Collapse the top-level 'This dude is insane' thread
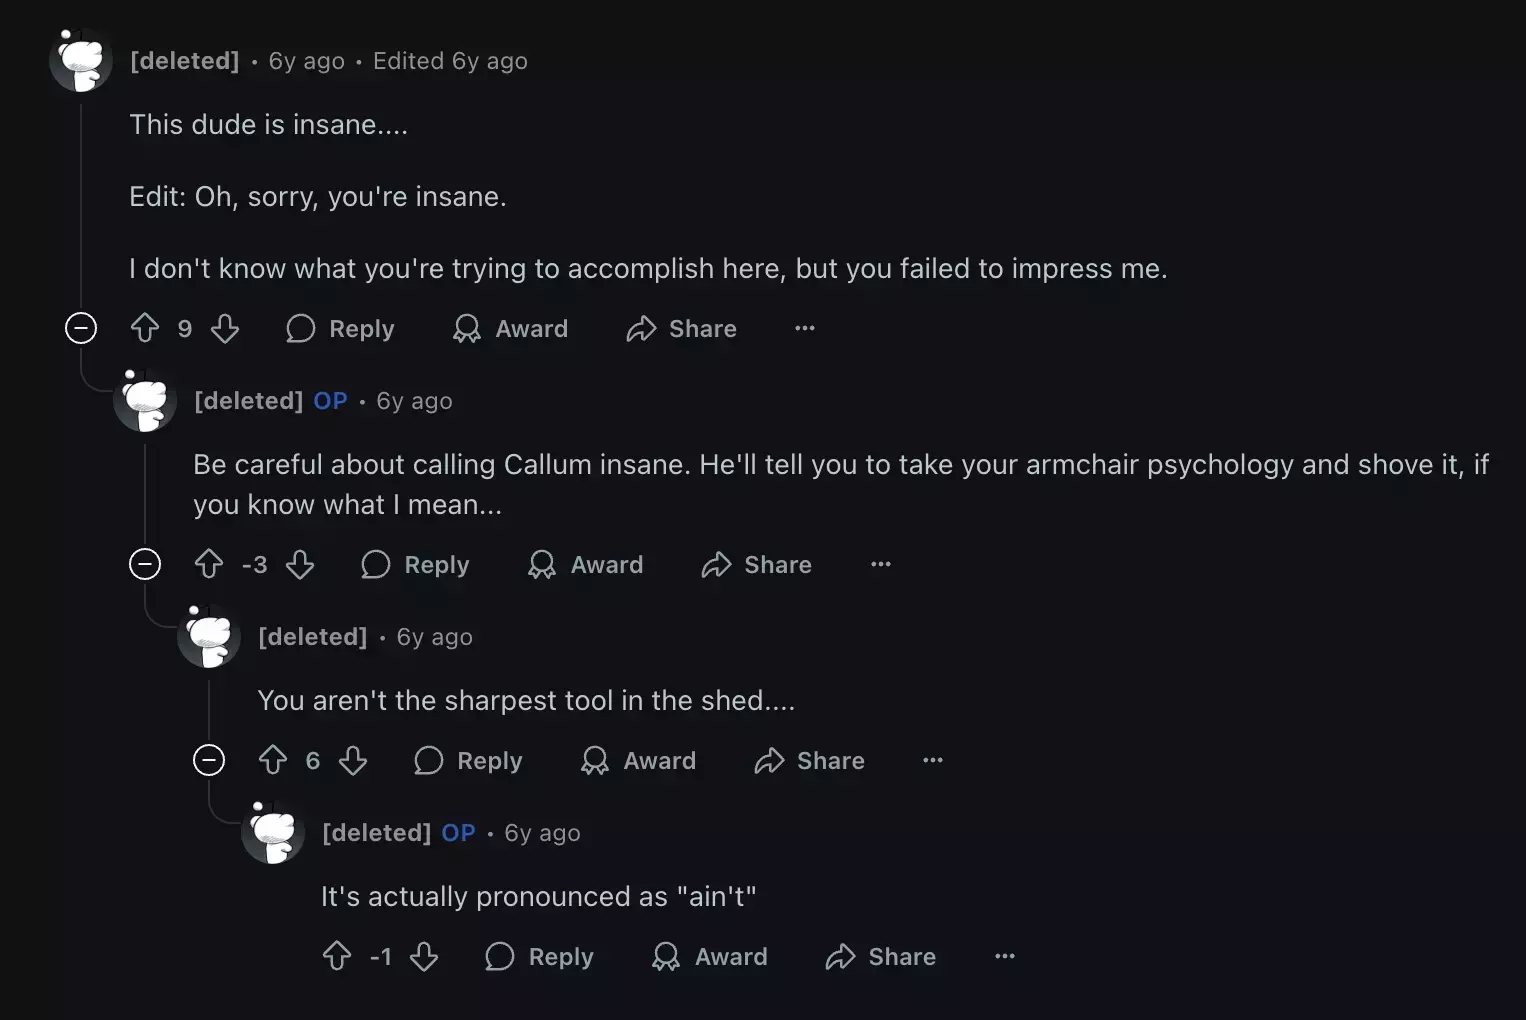 81,328
